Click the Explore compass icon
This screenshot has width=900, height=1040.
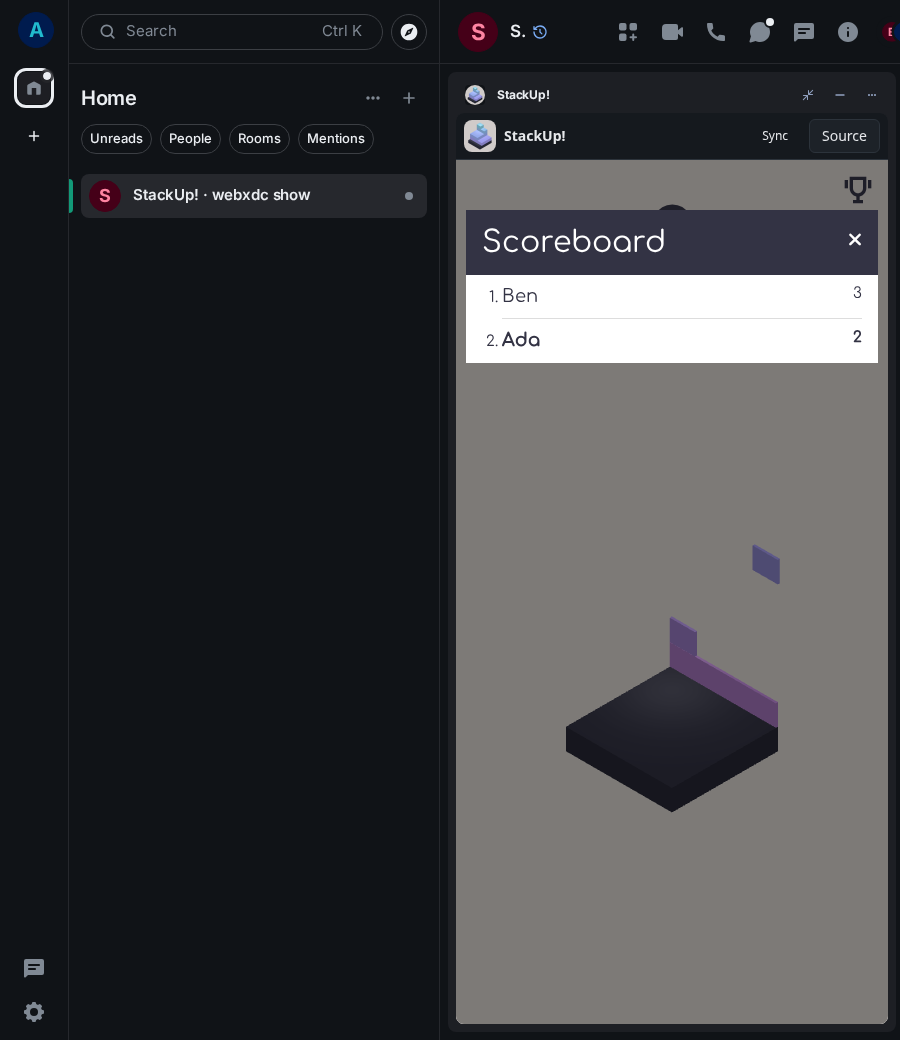pos(409,32)
